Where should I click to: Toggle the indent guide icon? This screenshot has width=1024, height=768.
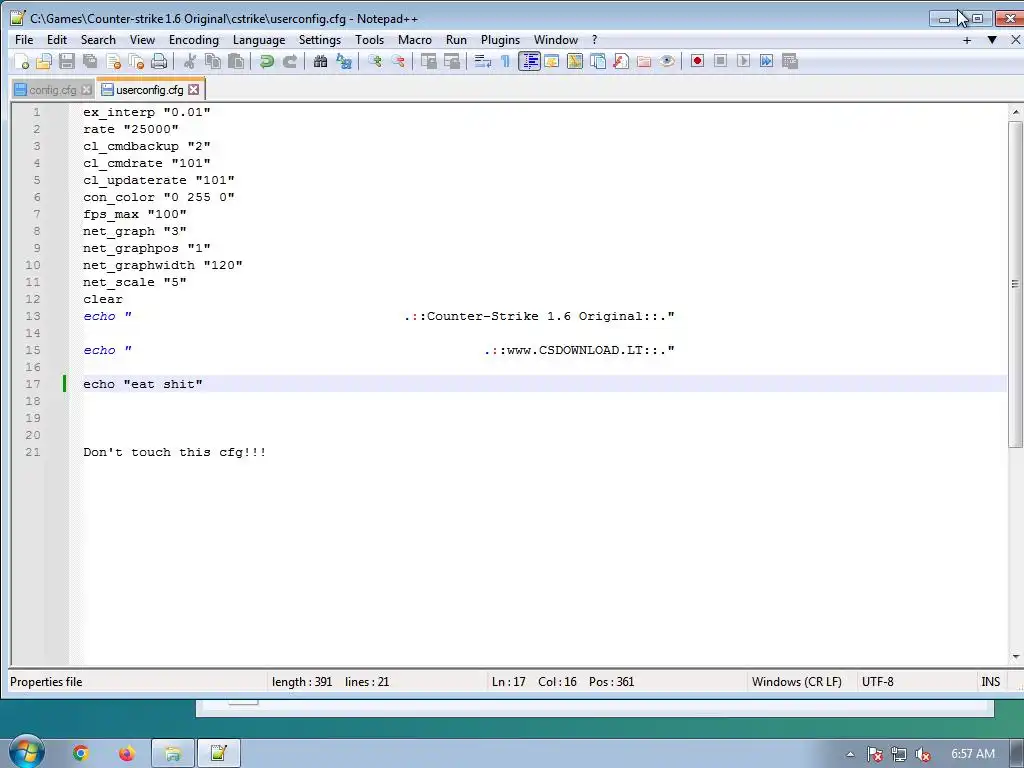tap(529, 61)
